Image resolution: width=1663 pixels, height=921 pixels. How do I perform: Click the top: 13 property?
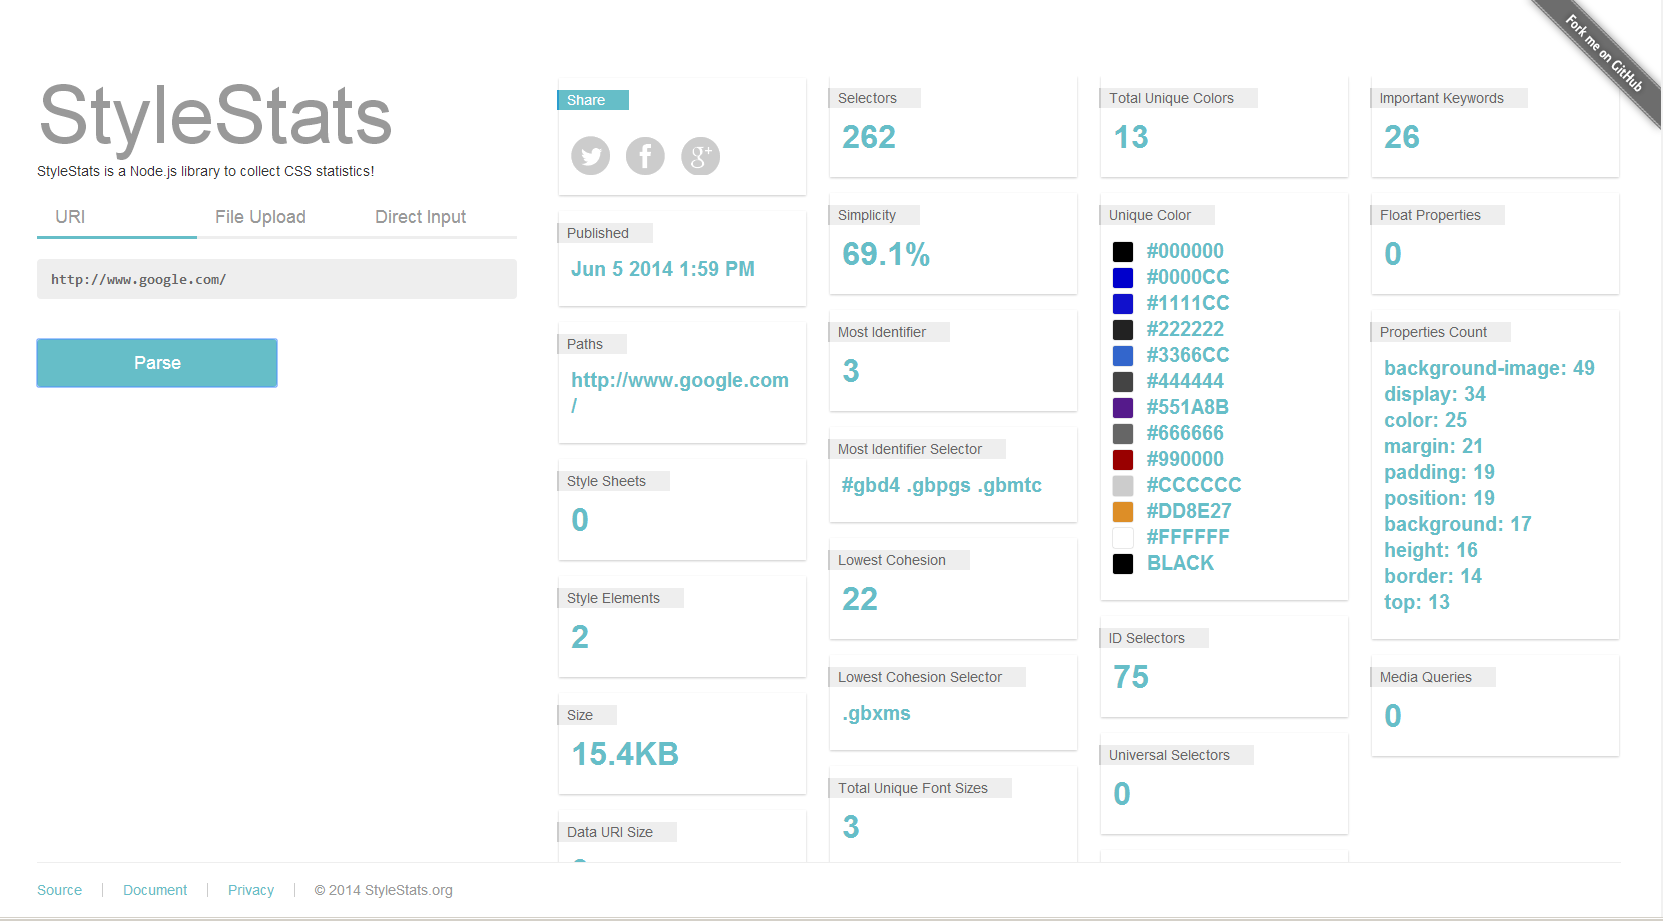[x=1417, y=602]
